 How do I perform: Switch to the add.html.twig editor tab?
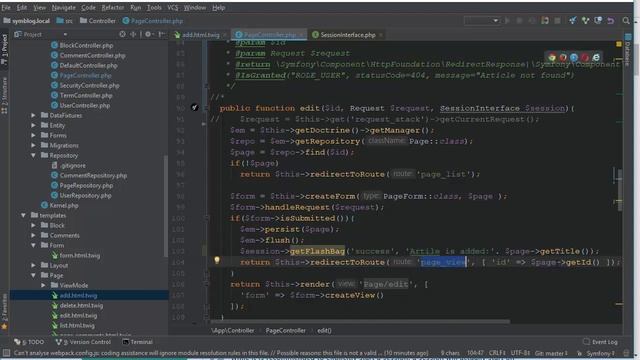[200, 35]
